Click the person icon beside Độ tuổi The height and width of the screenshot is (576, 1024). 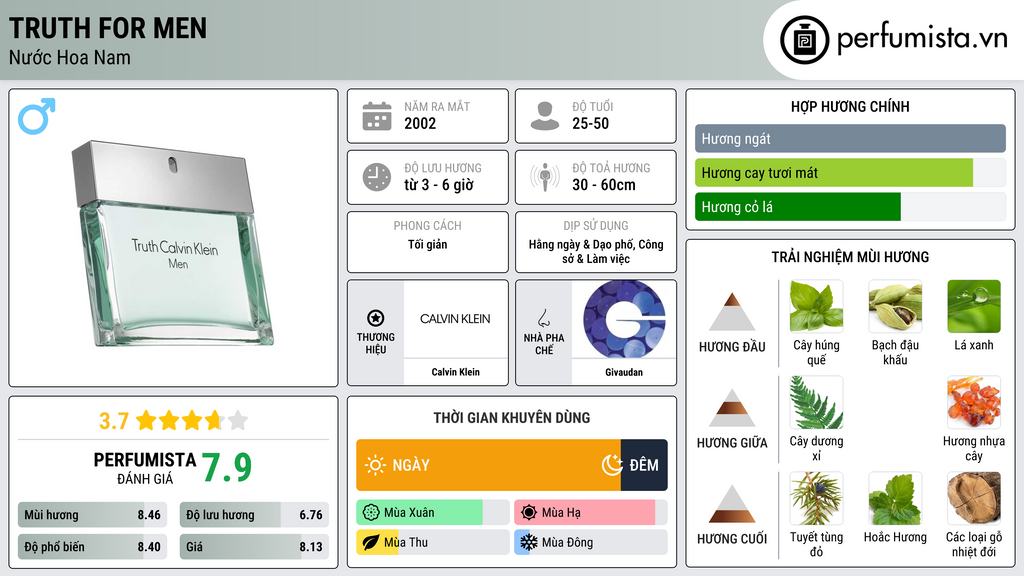pos(545,116)
